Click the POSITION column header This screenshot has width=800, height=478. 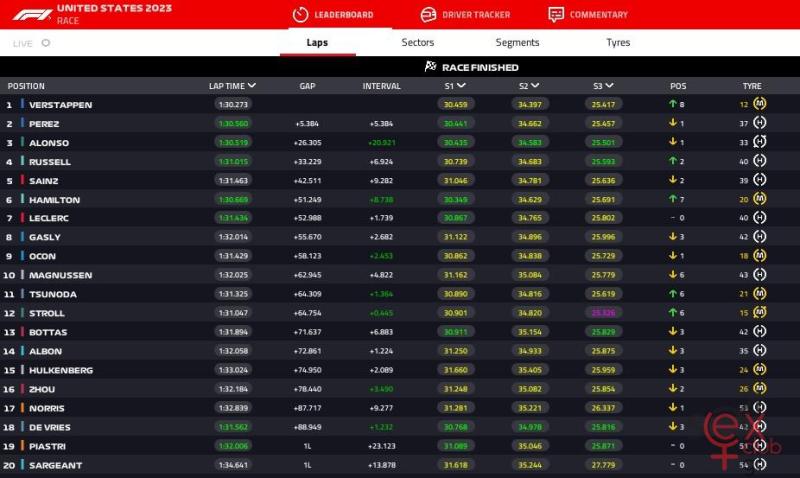[26, 86]
